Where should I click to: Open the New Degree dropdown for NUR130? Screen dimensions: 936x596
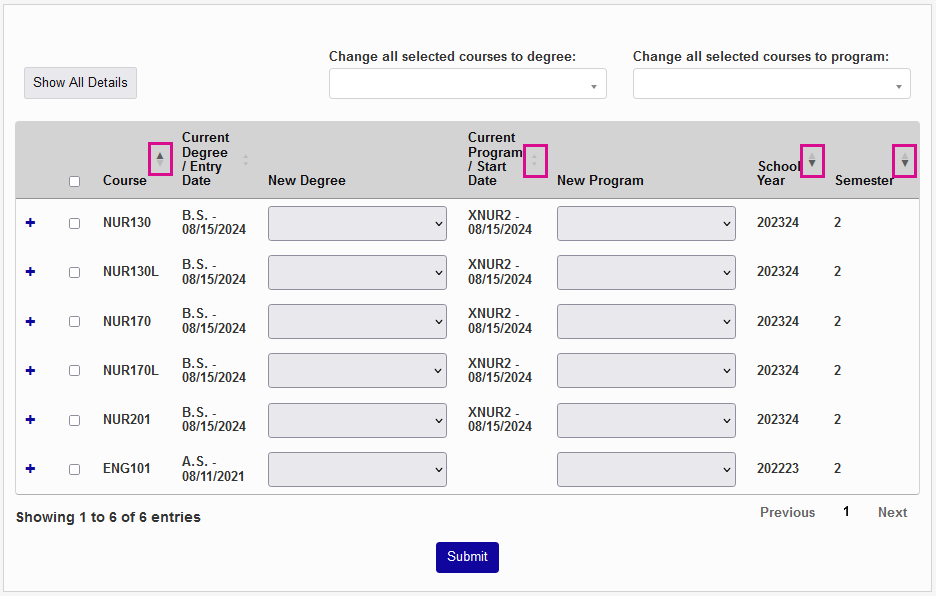point(356,223)
